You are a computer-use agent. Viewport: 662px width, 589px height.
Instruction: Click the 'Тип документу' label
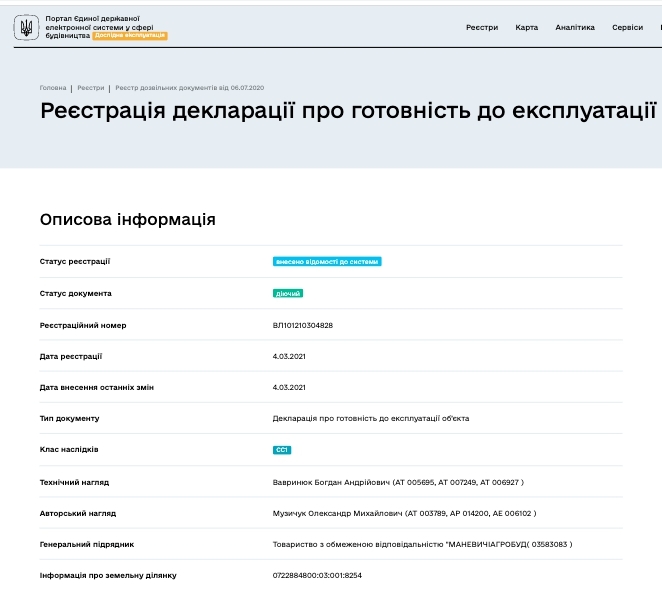click(69, 418)
